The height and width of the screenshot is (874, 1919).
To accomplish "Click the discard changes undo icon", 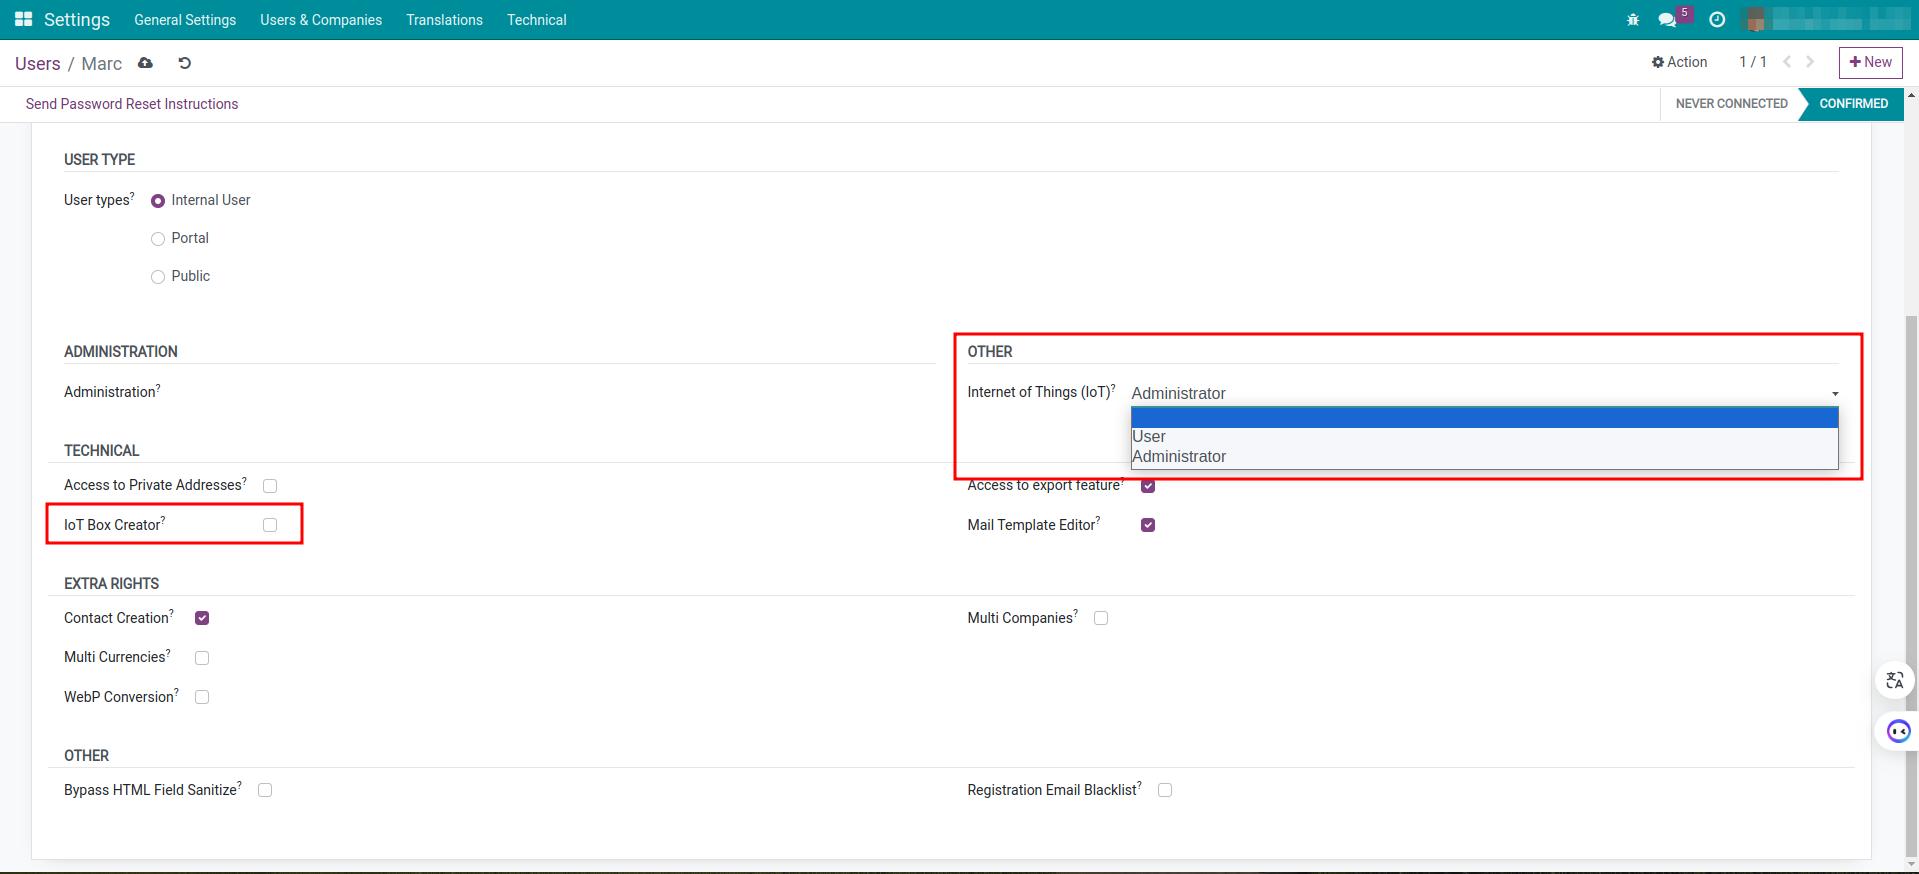I will click(184, 63).
